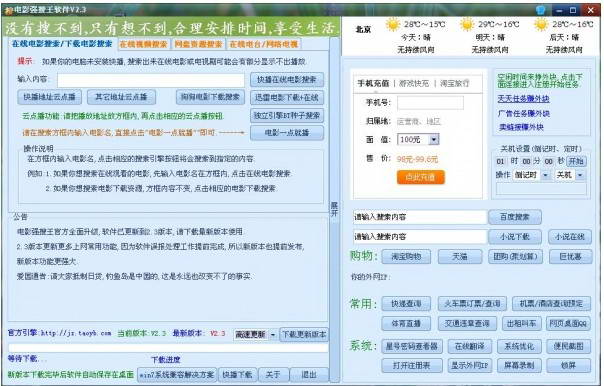Screen dimensions: 604x386
Task: Click today's sunny weather icon for 北京
Action: (393, 25)
